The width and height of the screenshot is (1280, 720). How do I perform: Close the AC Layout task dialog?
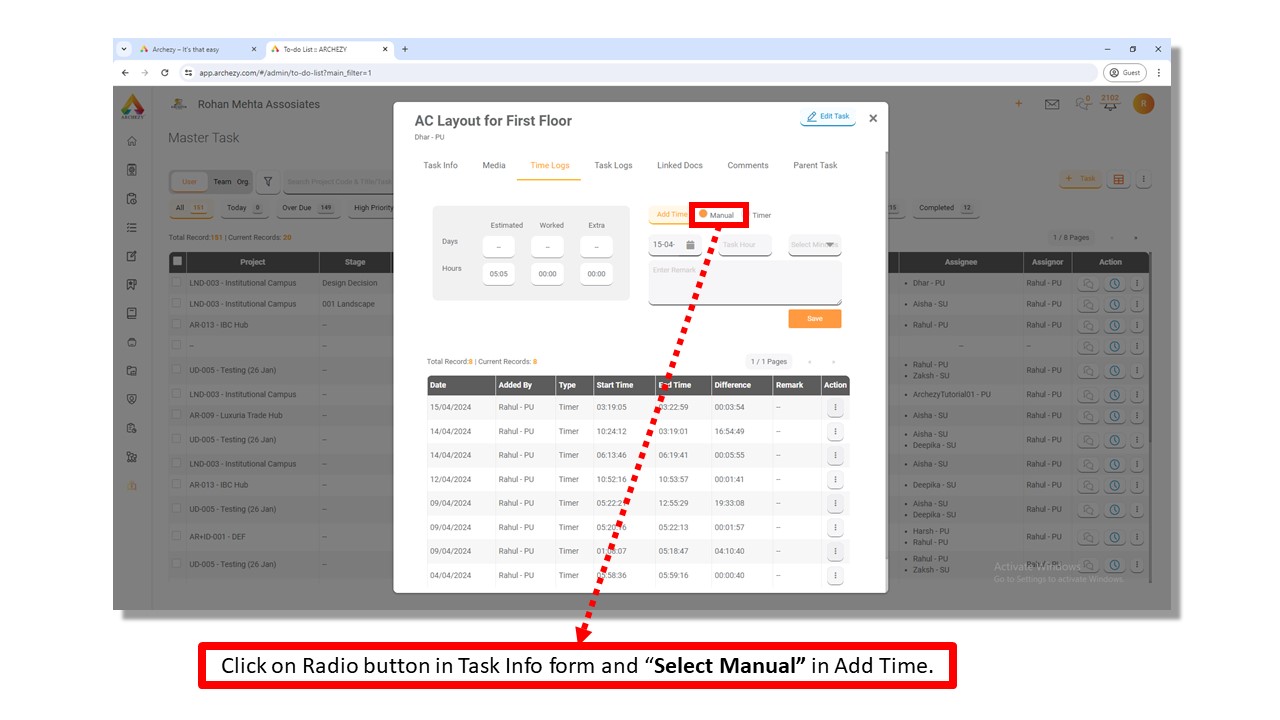coord(873,118)
